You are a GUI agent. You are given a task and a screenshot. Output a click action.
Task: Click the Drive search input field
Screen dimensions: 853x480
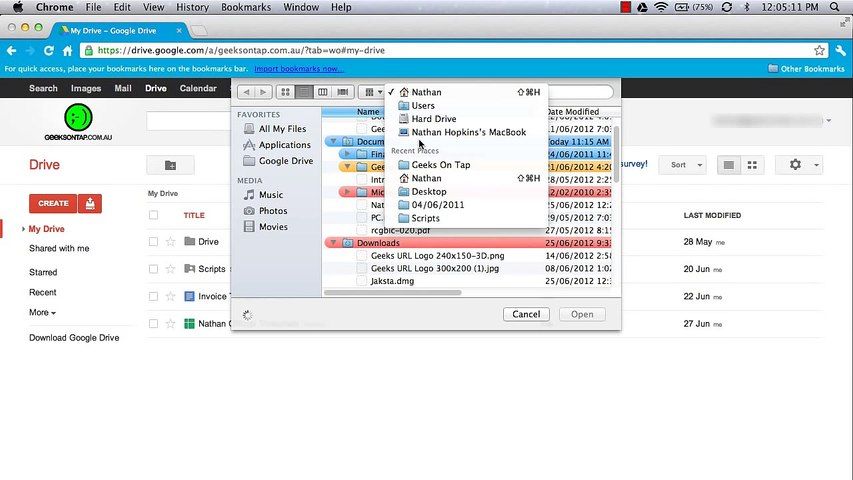(188, 121)
